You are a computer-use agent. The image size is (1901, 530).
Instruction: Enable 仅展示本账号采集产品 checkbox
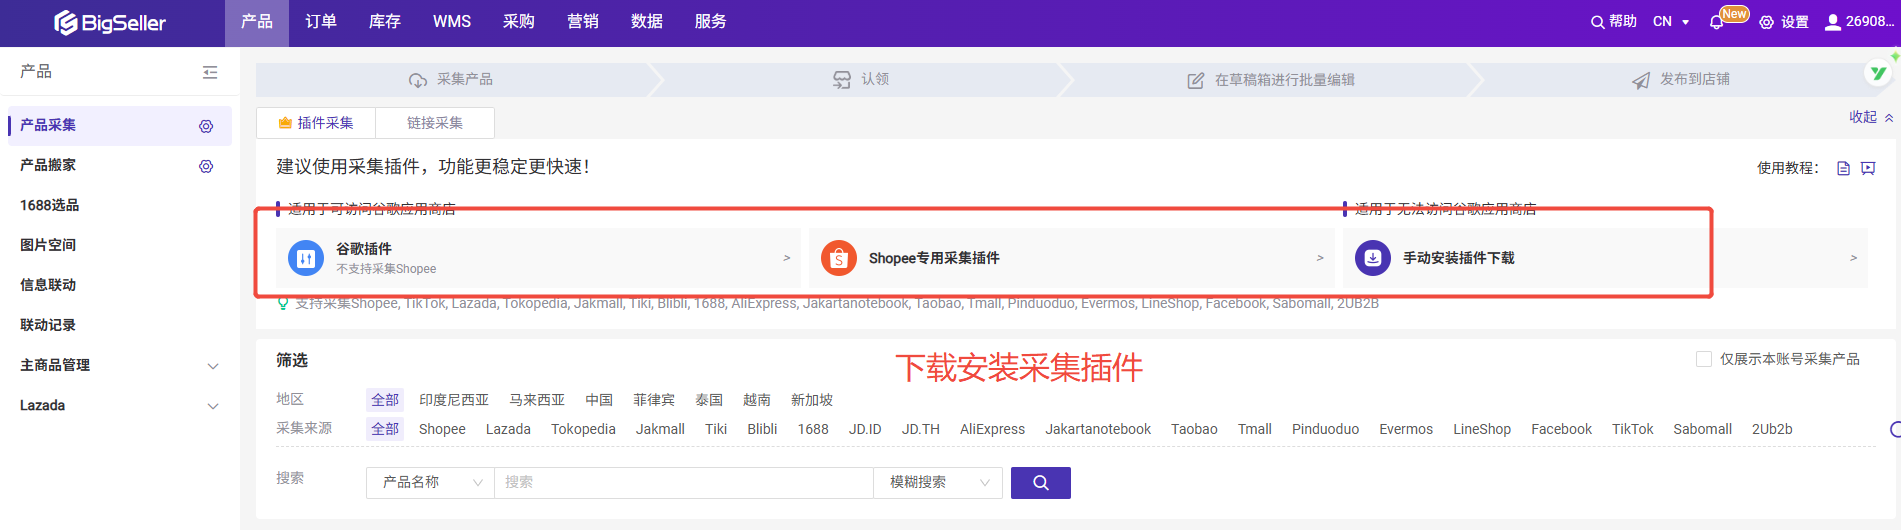point(1704,359)
